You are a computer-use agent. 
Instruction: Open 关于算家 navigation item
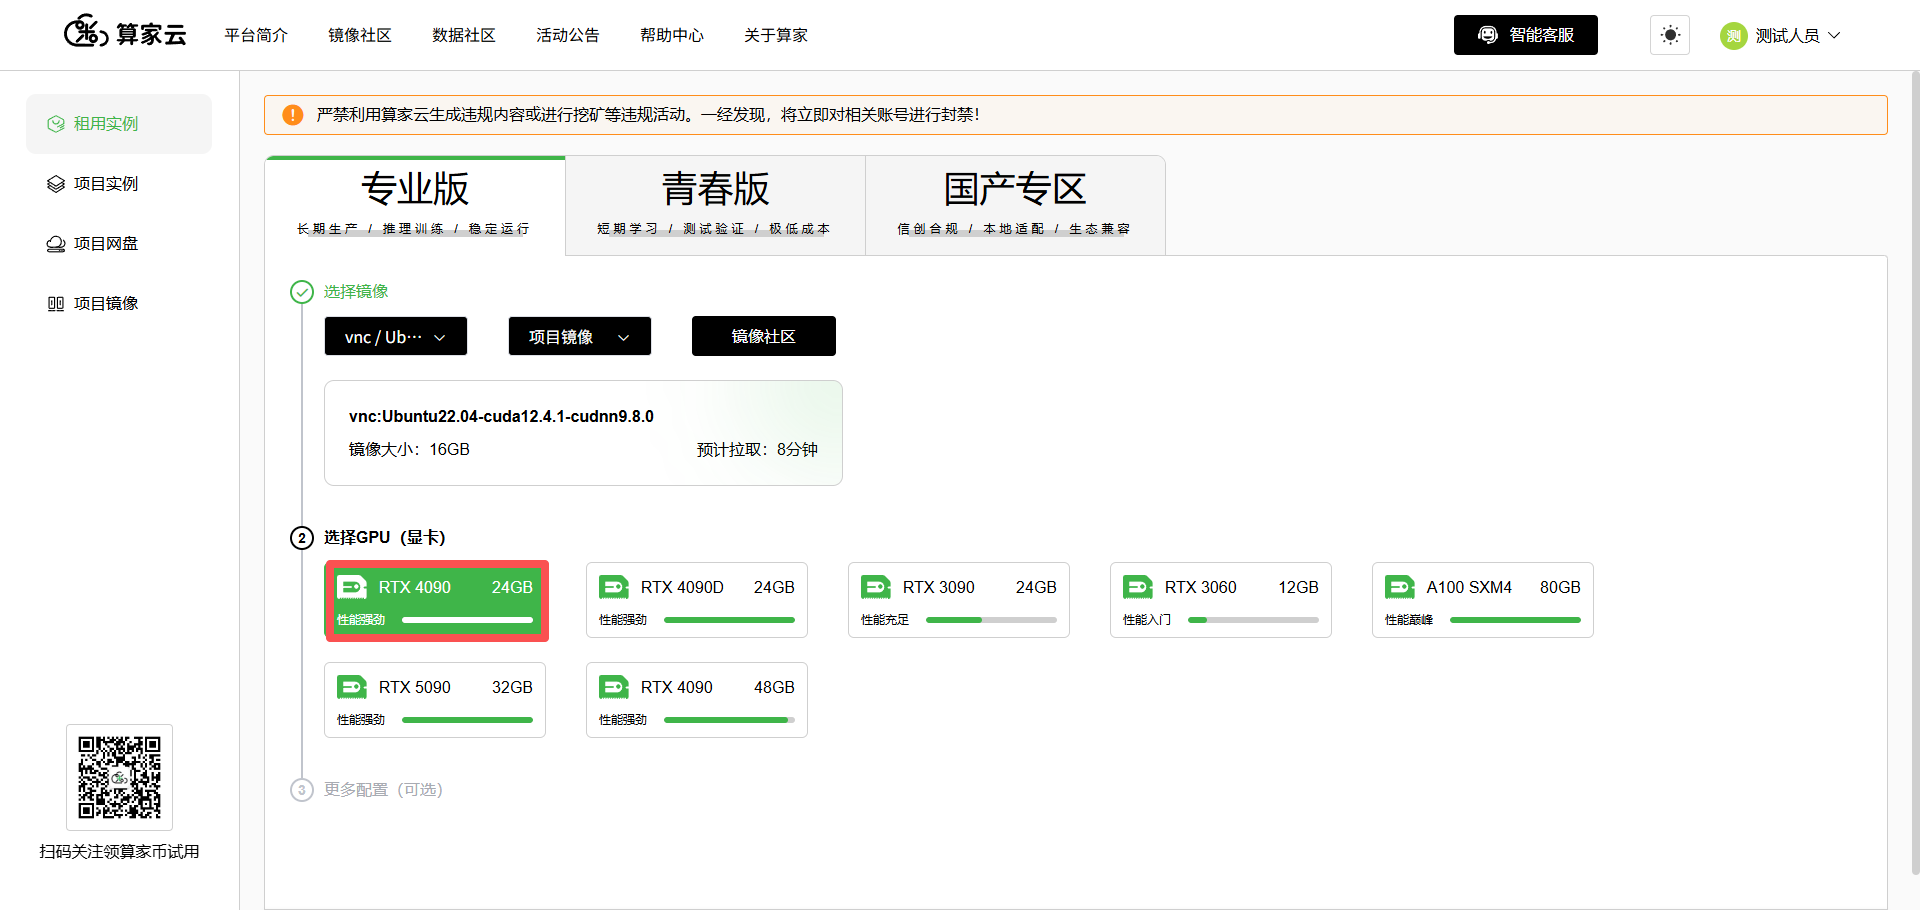[x=776, y=35]
